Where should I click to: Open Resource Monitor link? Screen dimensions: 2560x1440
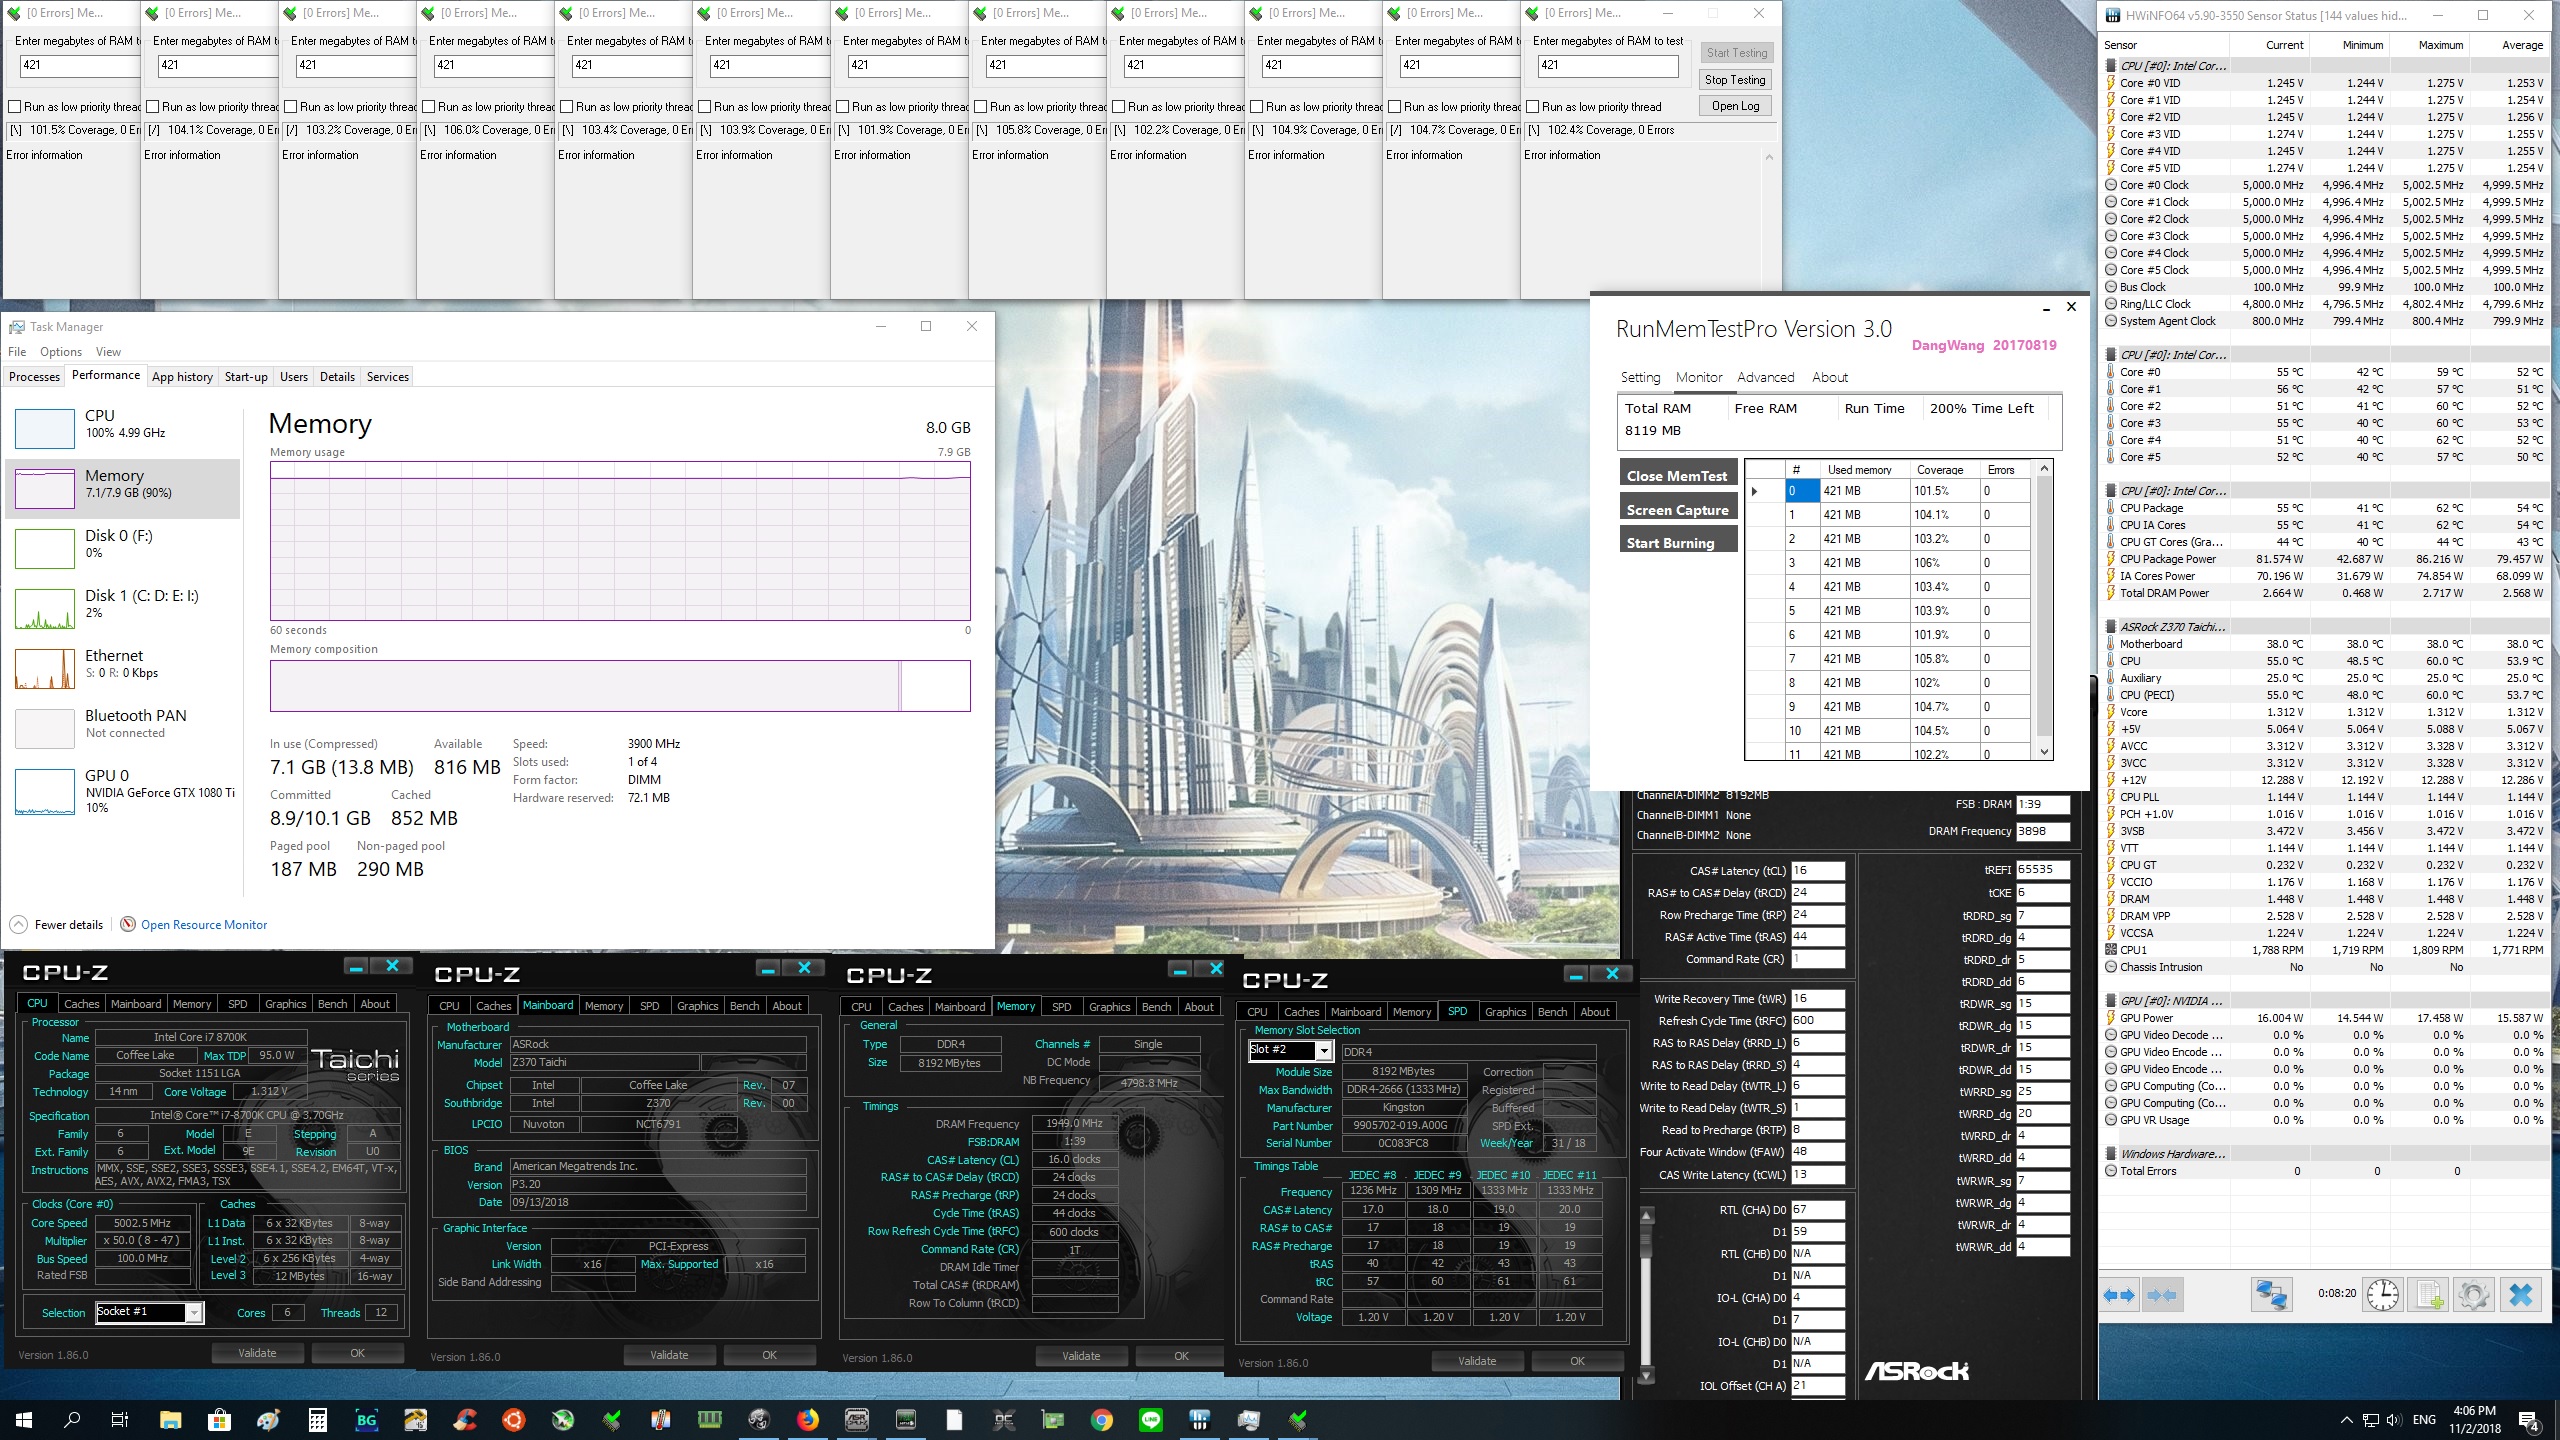point(204,924)
